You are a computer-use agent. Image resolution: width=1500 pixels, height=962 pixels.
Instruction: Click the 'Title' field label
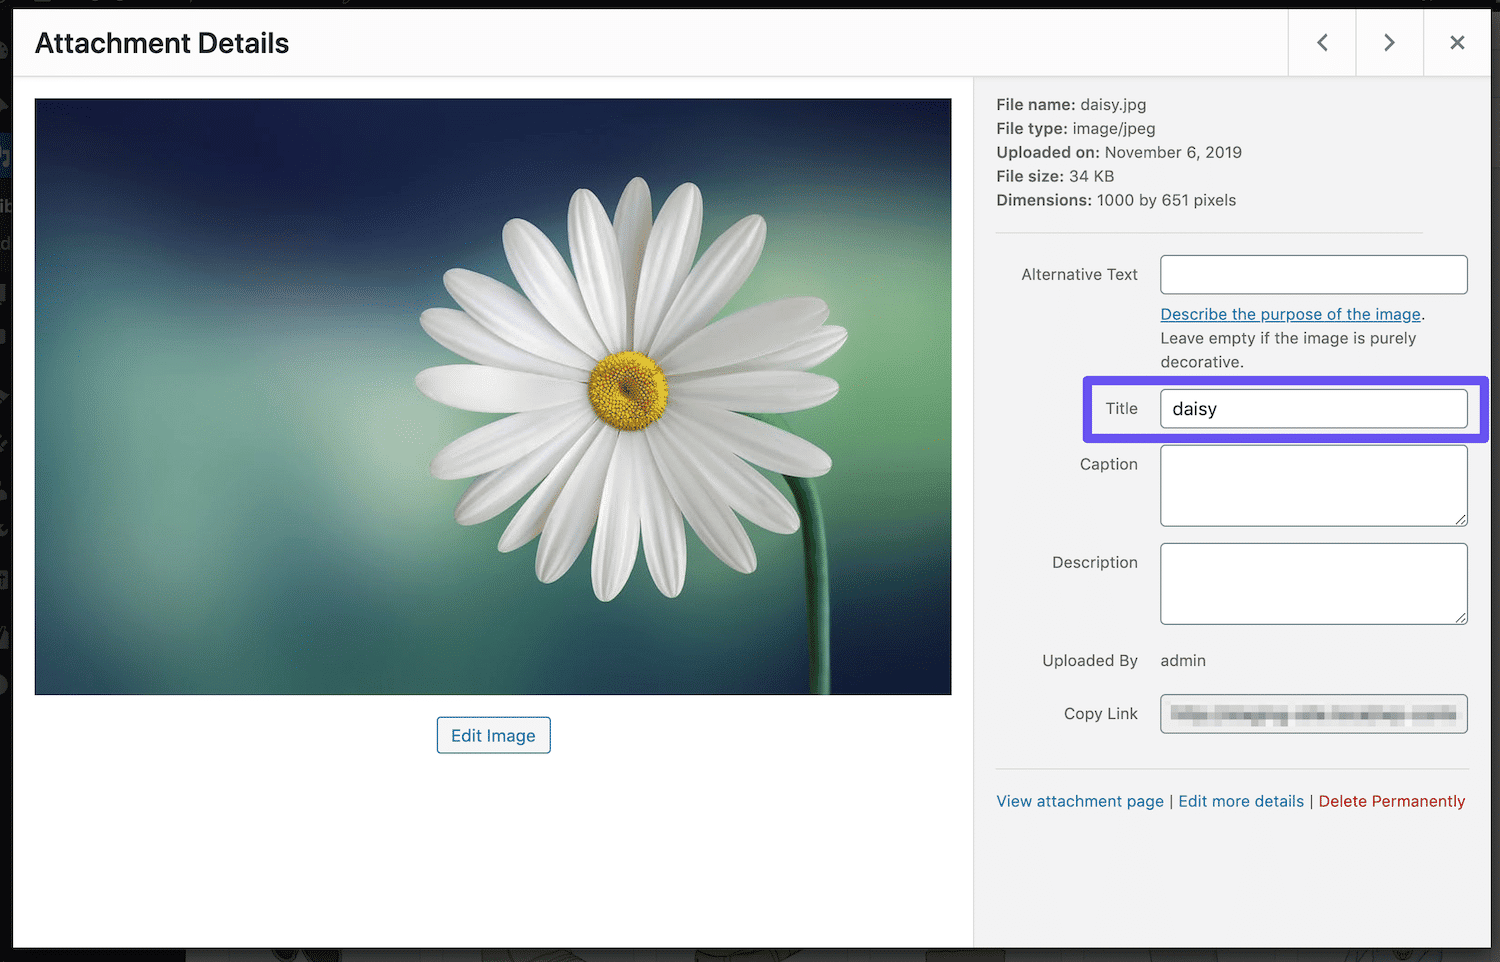click(1121, 409)
